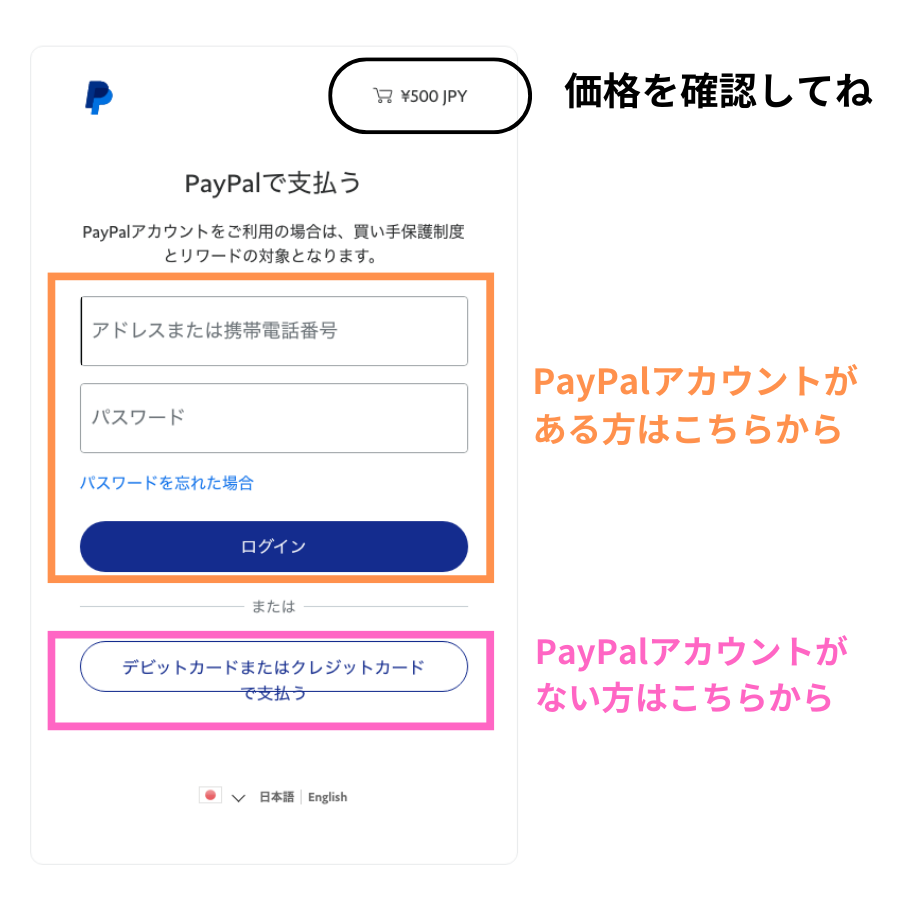Focus the email or mobile number field
This screenshot has width=900, height=900.
click(x=274, y=331)
